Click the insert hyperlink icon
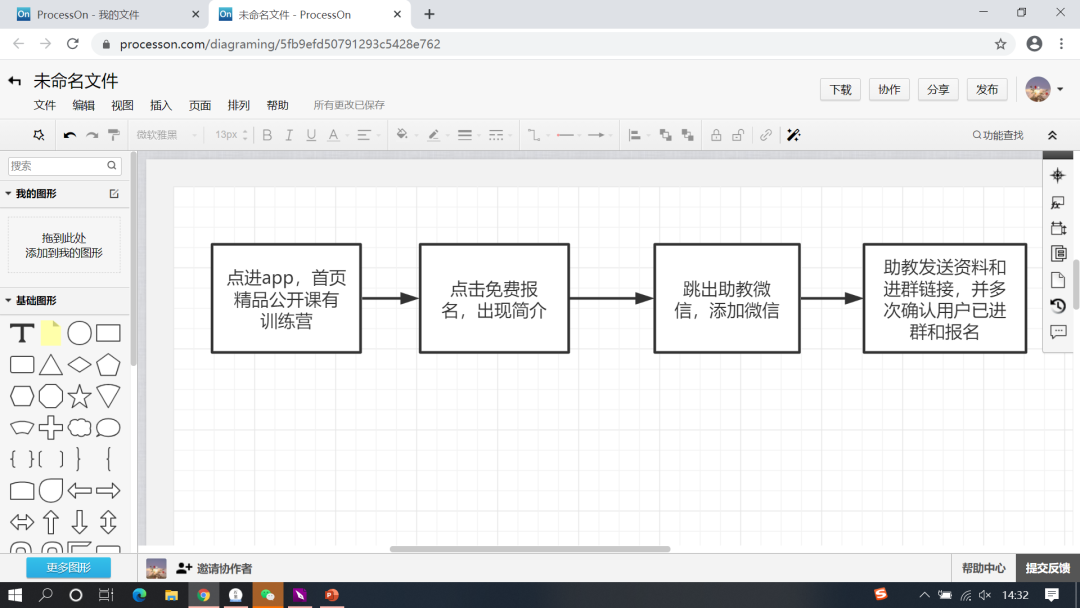1080x608 pixels. [766, 134]
